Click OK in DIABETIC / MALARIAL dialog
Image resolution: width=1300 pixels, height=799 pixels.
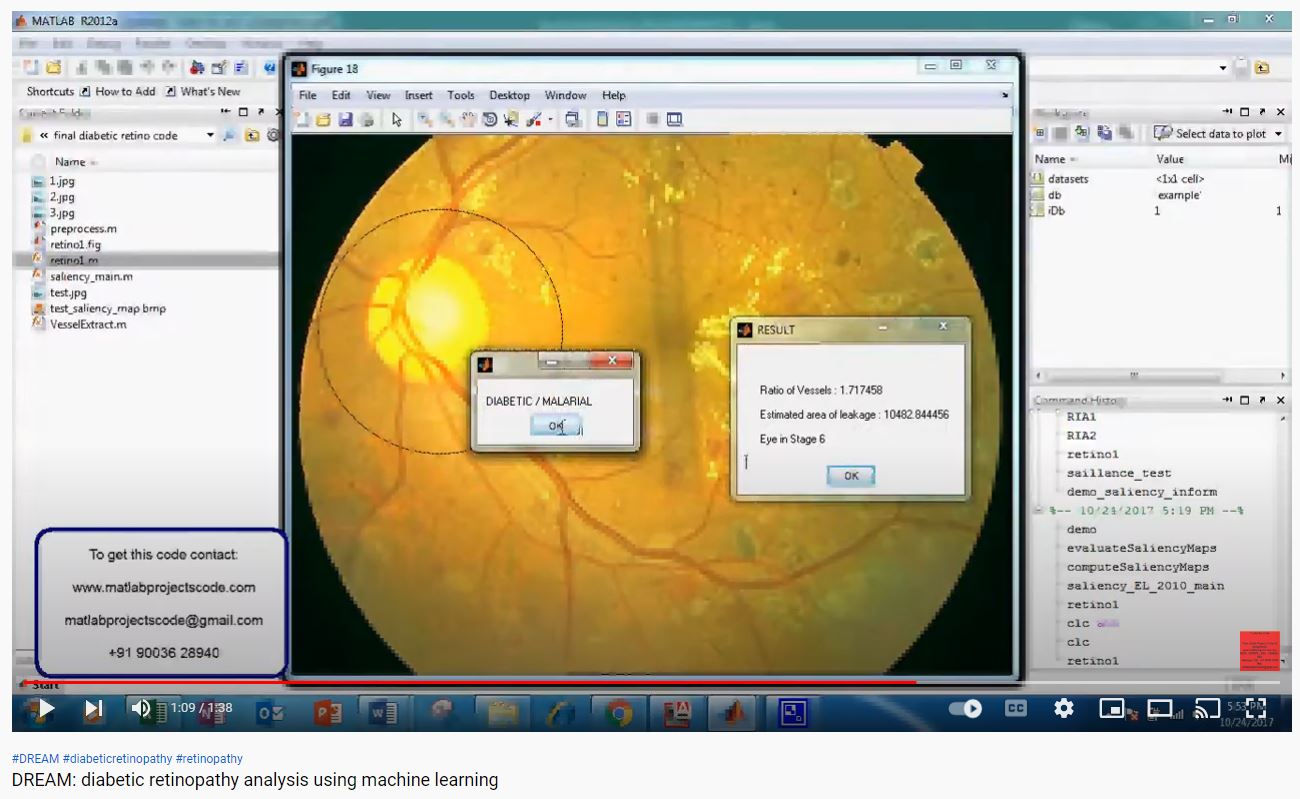(x=555, y=426)
